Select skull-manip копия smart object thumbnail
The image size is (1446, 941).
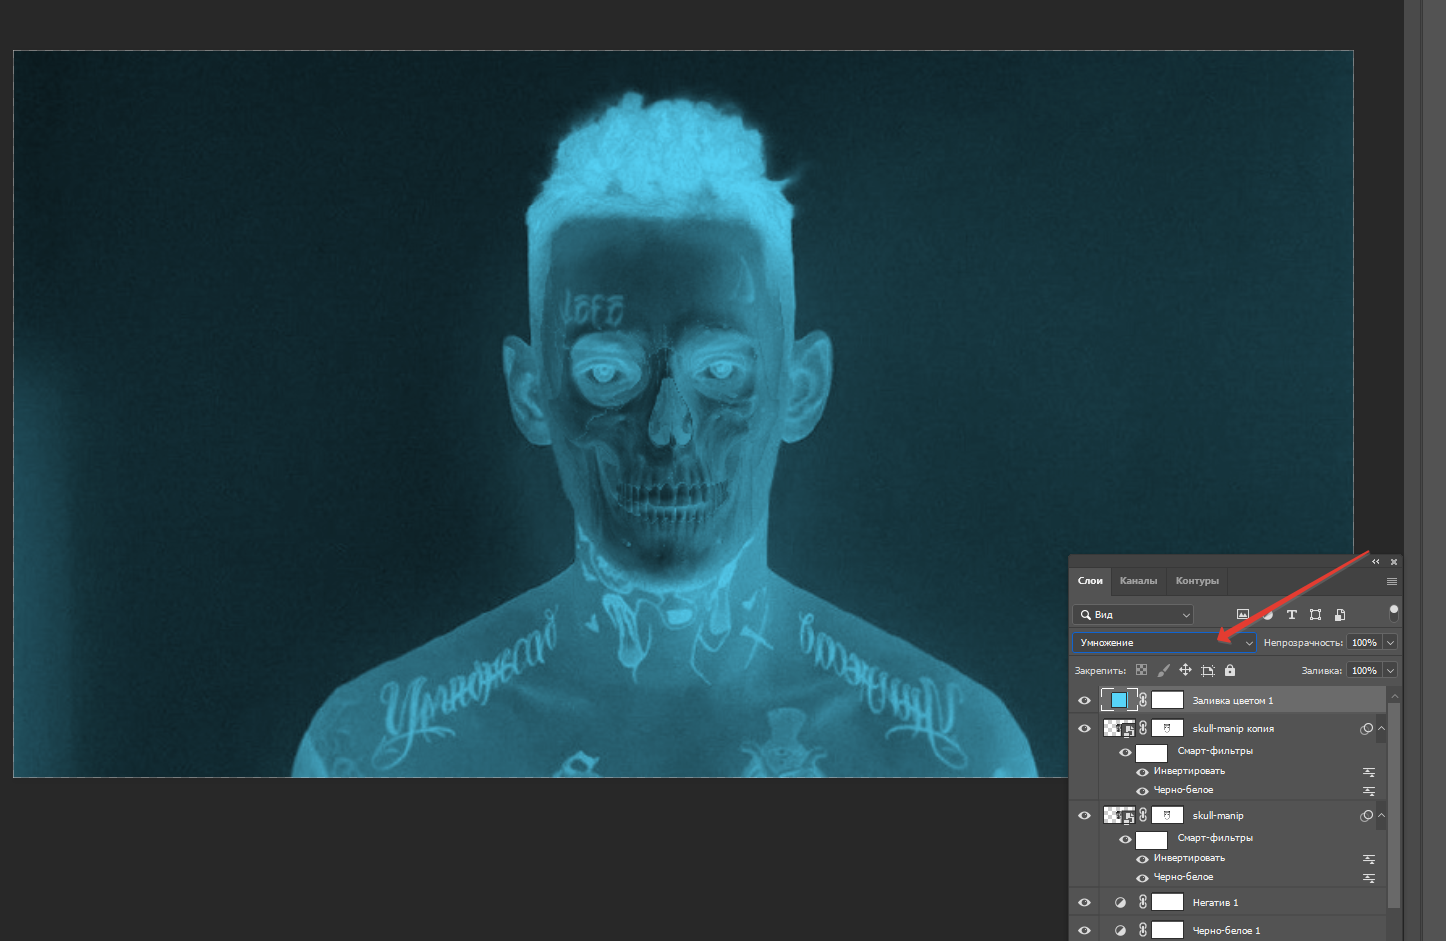tap(1119, 728)
